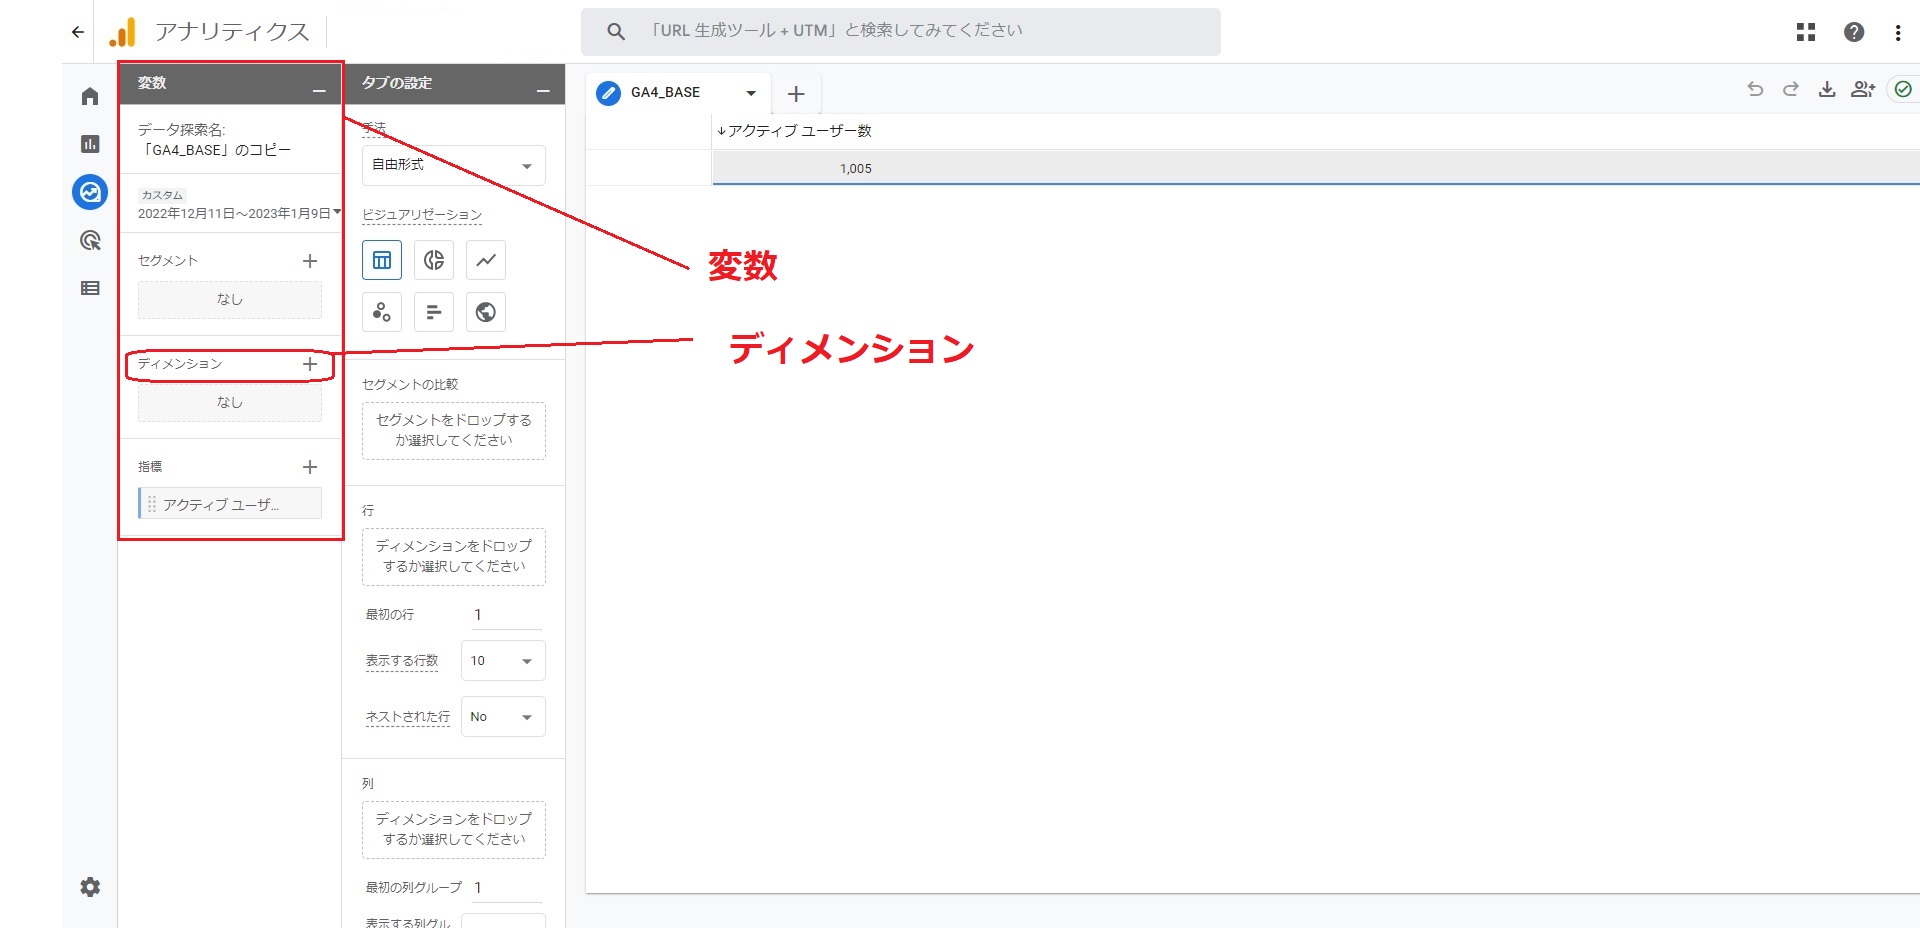
Task: Select the line chart visualization
Action: click(486, 260)
